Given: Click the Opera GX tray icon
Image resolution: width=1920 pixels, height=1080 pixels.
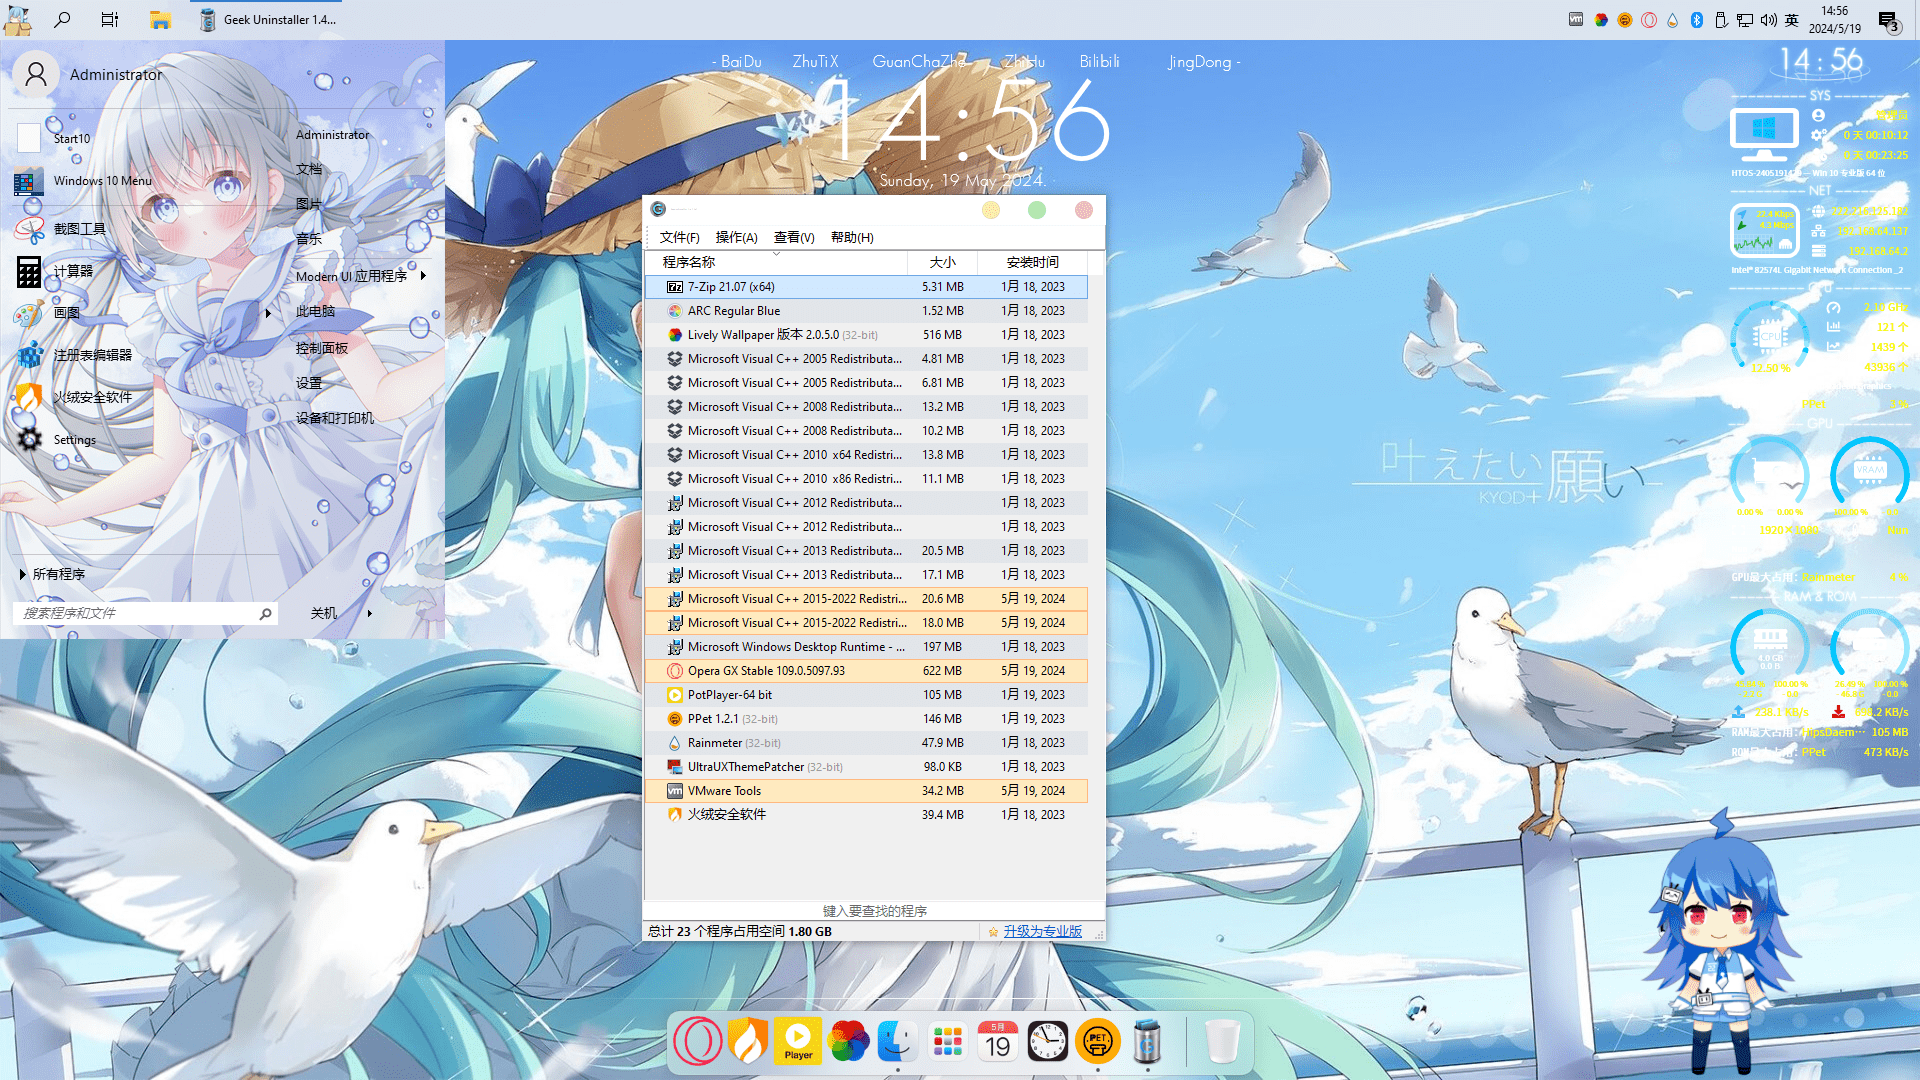Looking at the screenshot, I should click(x=1649, y=19).
